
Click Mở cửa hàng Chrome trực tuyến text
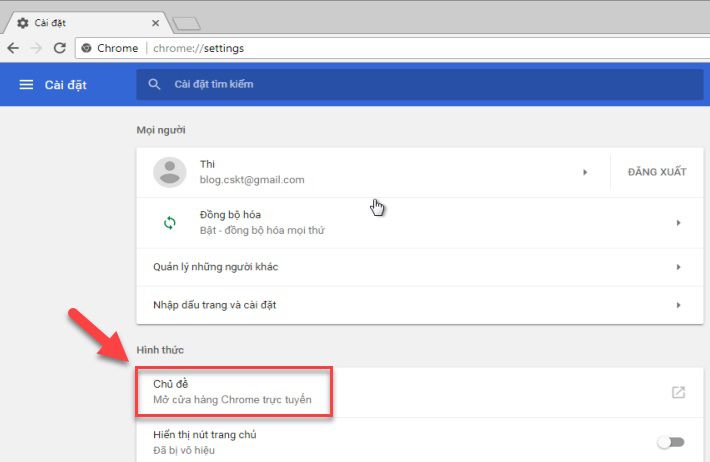(x=232, y=399)
